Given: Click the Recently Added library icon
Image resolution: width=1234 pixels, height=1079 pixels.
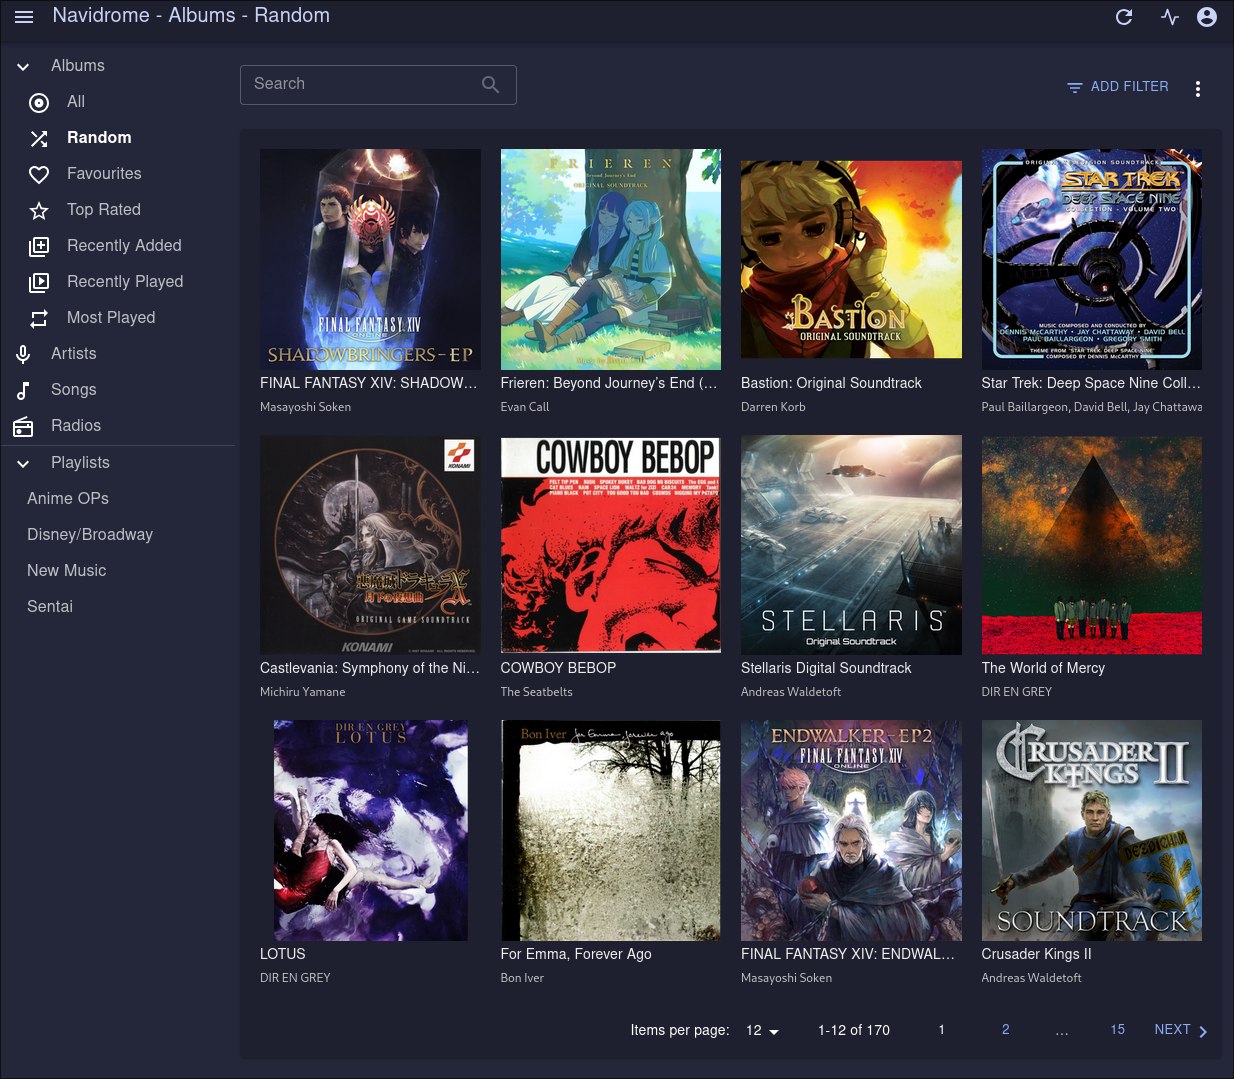Looking at the screenshot, I should pos(39,247).
